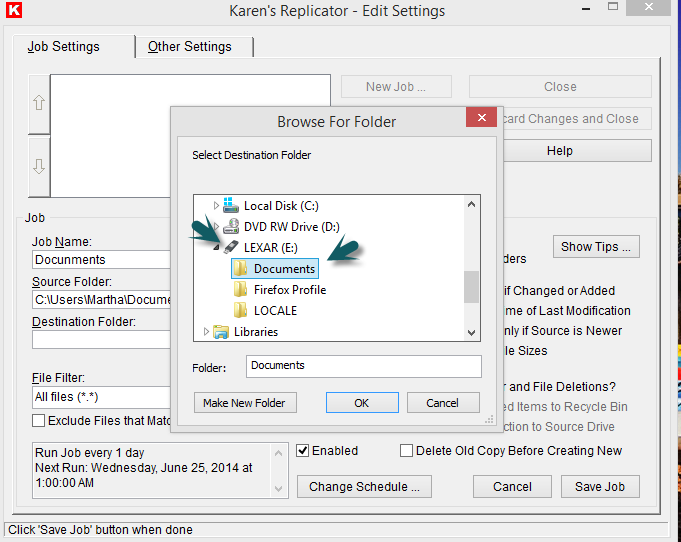
Task: Select LOCALE folder label in tree
Action: coord(275,311)
